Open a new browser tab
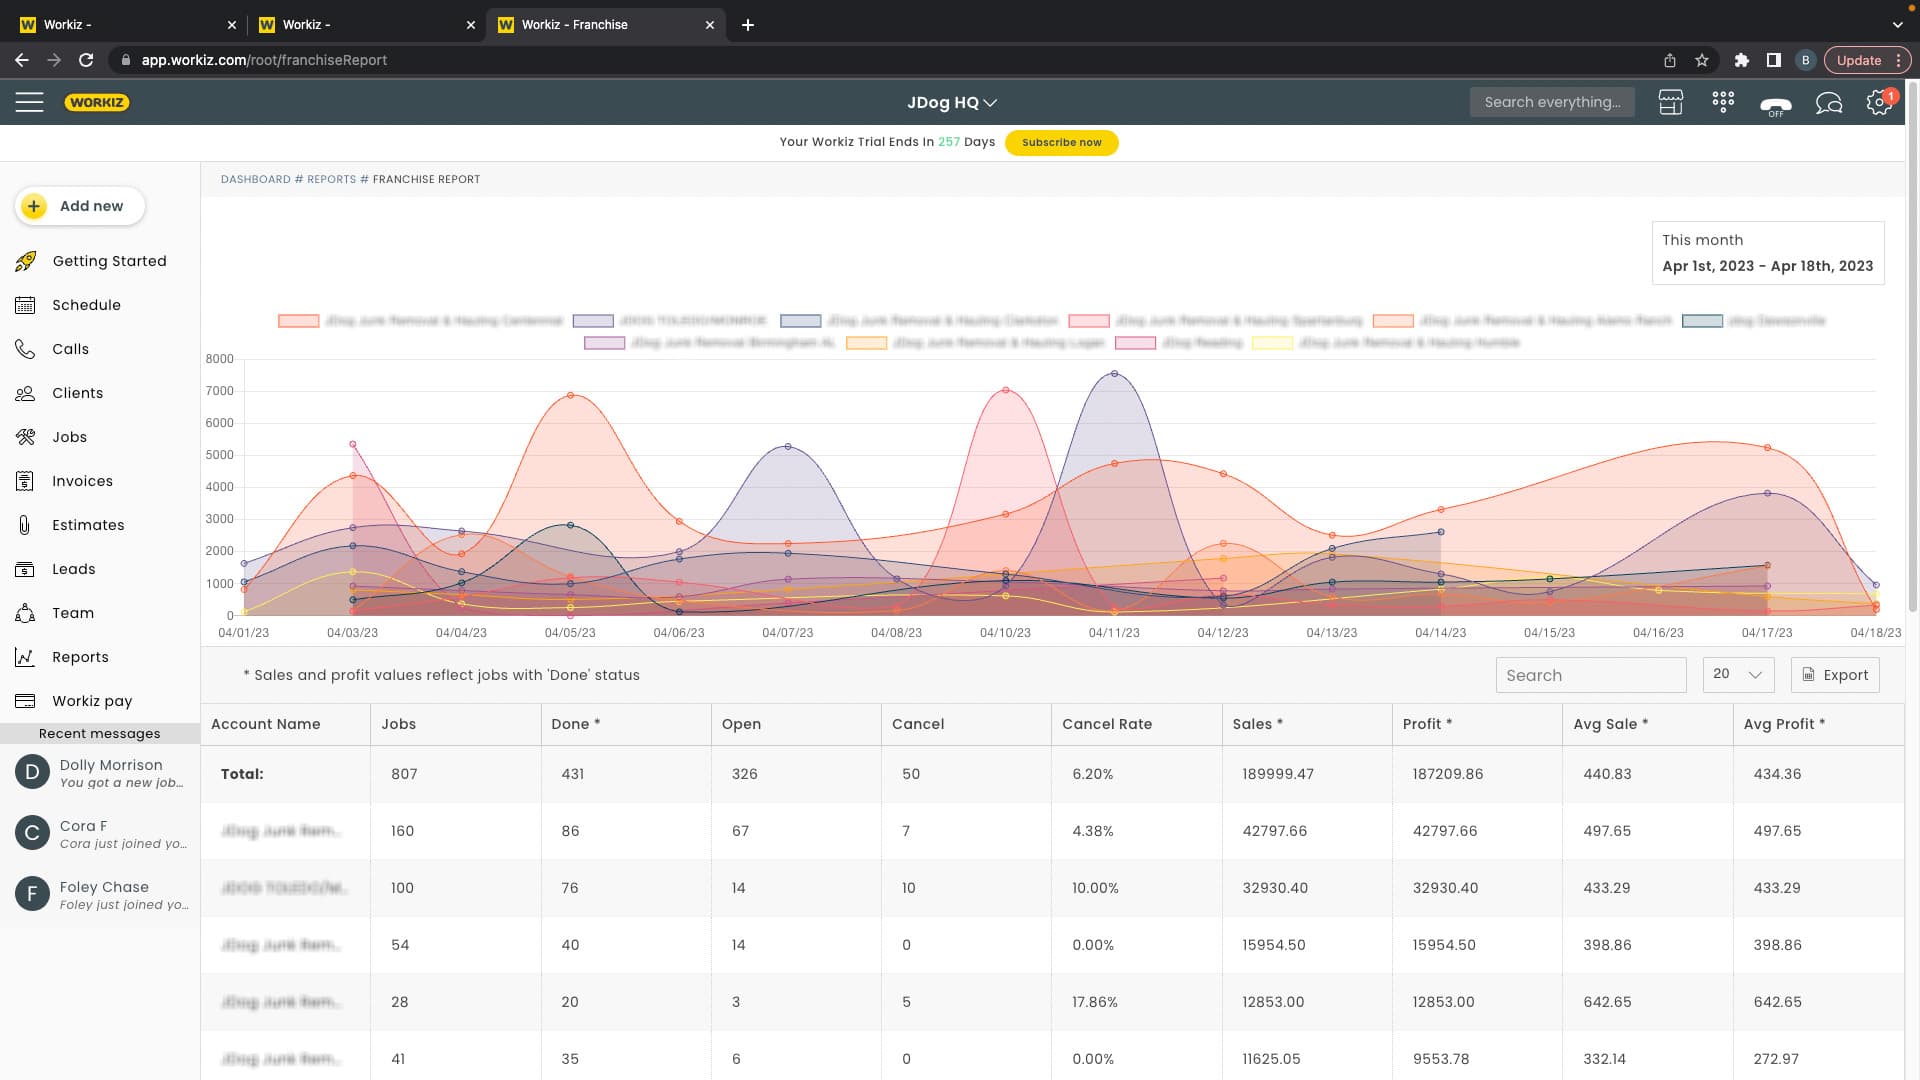This screenshot has width=1920, height=1080. pos(748,24)
